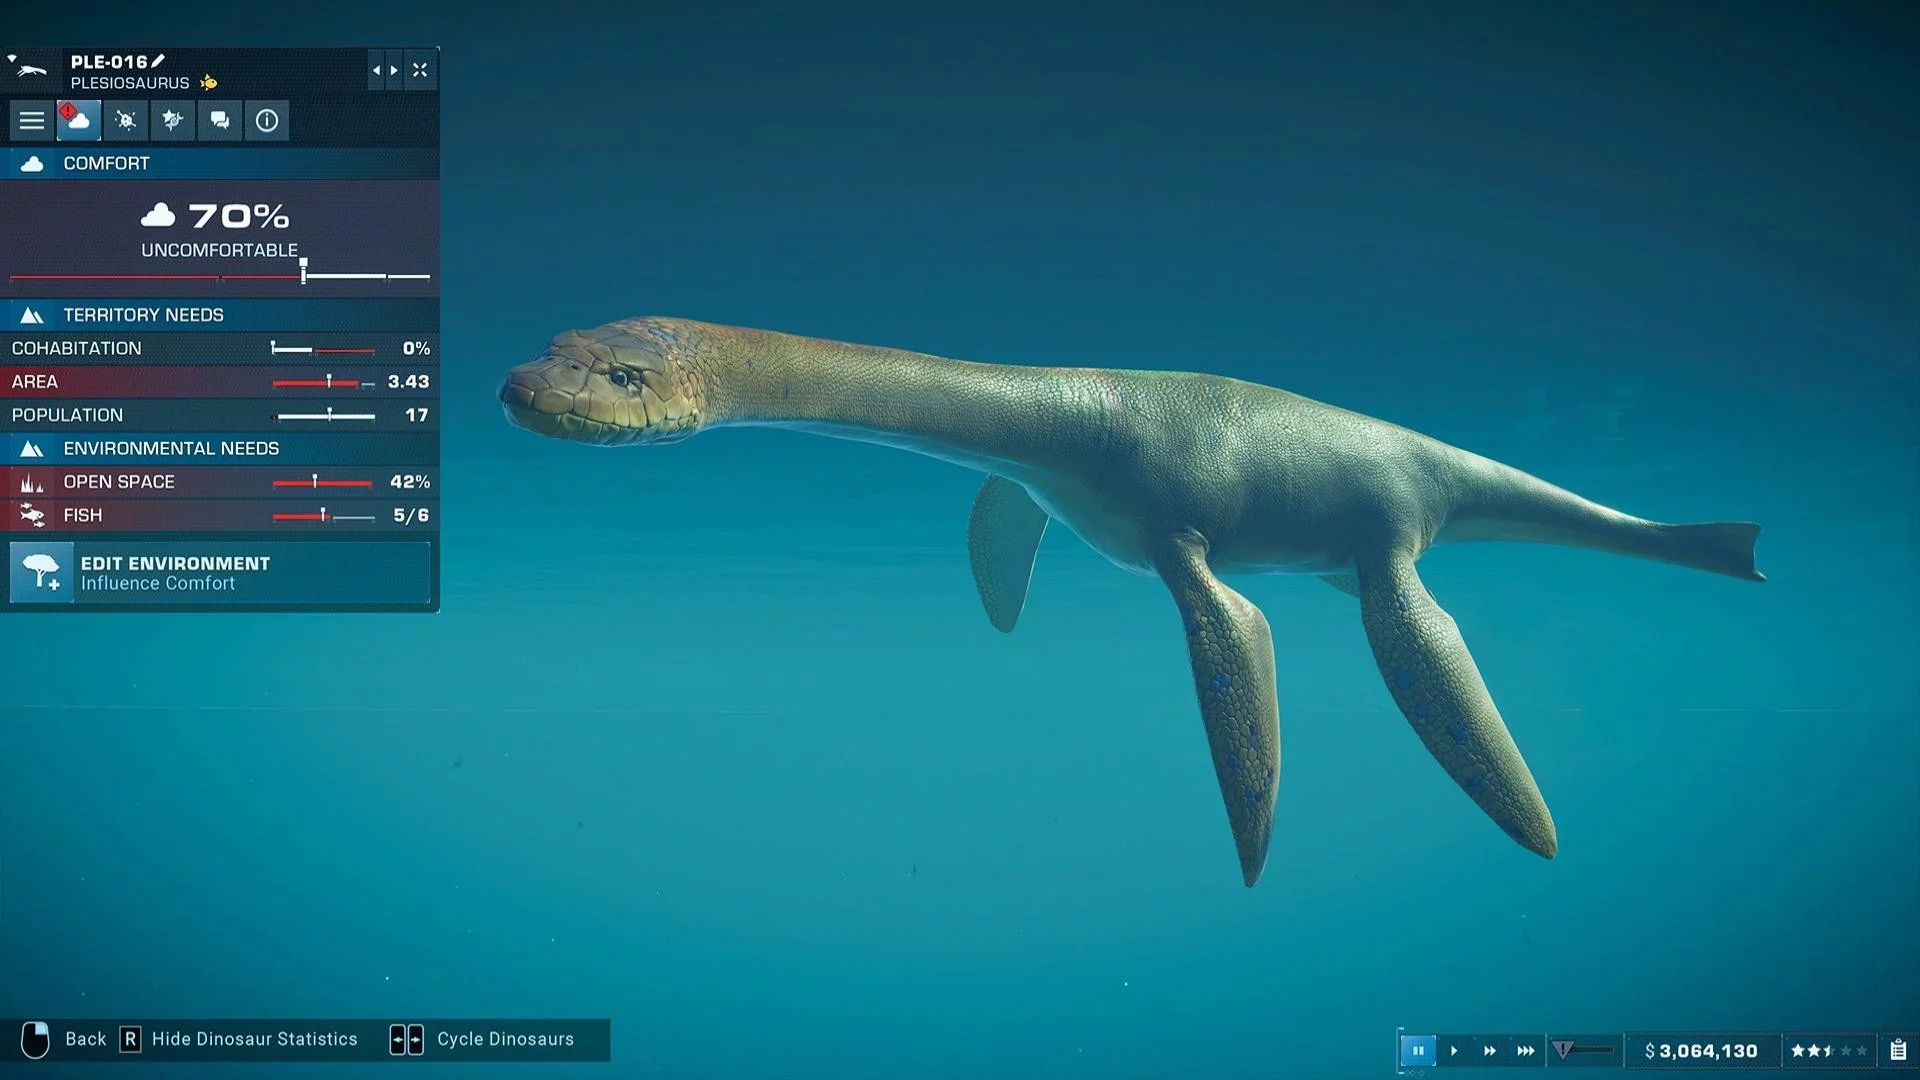Pause the game speed
The height and width of the screenshot is (1080, 1920).
click(x=1418, y=1051)
